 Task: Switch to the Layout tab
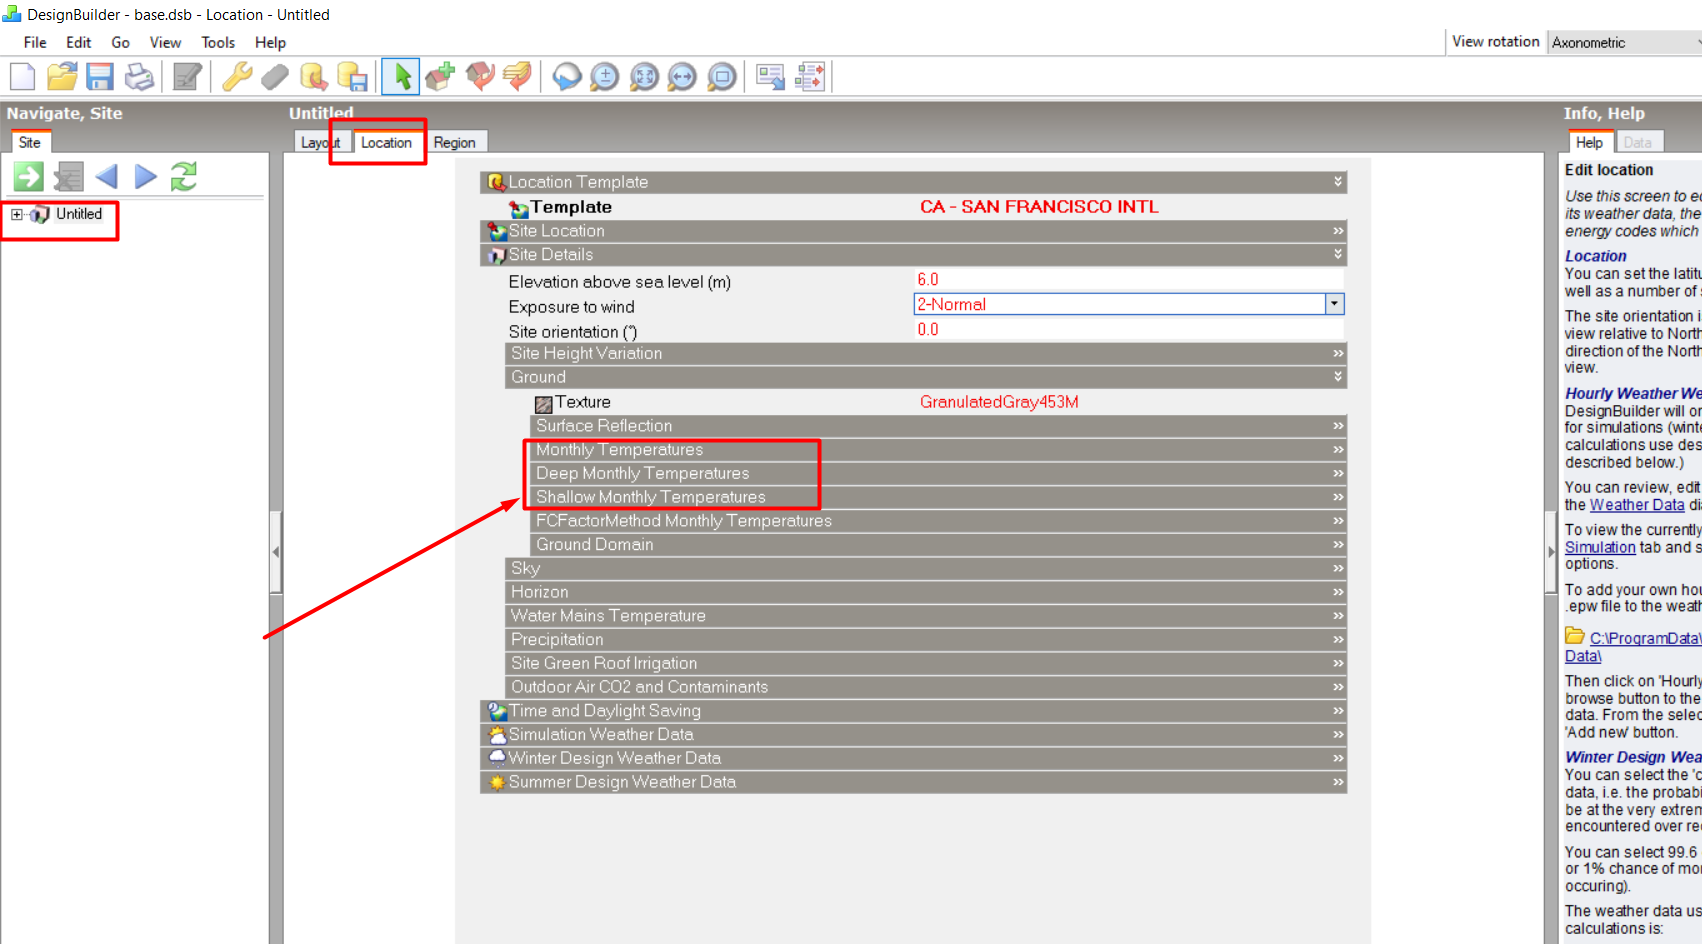pyautogui.click(x=320, y=143)
